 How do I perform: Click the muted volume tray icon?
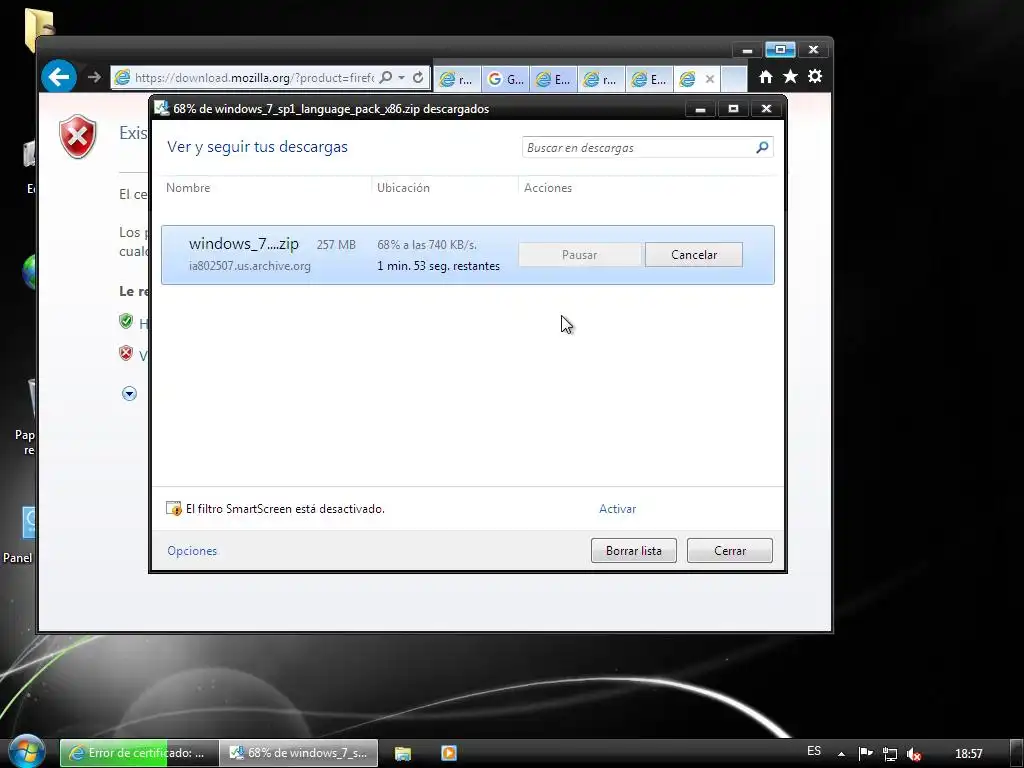[x=914, y=754]
